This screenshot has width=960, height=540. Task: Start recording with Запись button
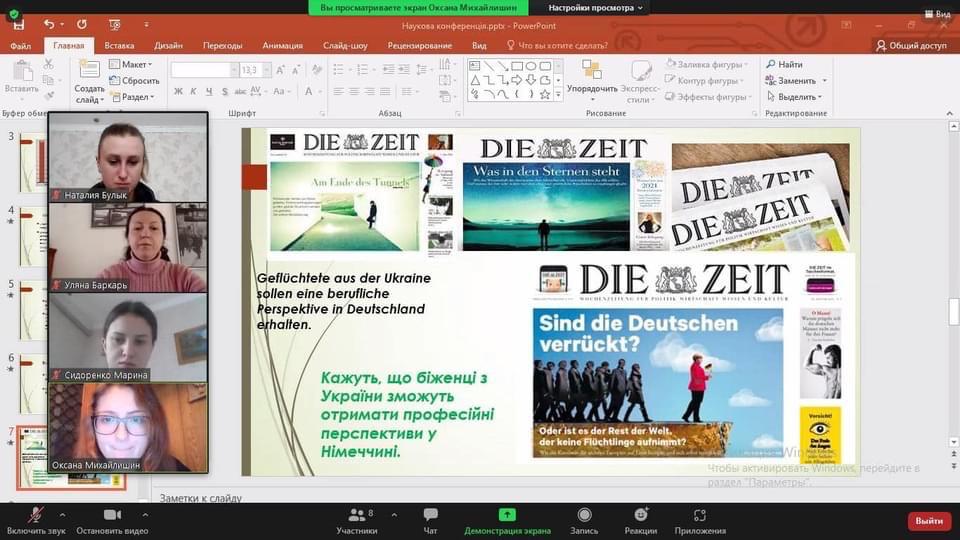(x=584, y=515)
